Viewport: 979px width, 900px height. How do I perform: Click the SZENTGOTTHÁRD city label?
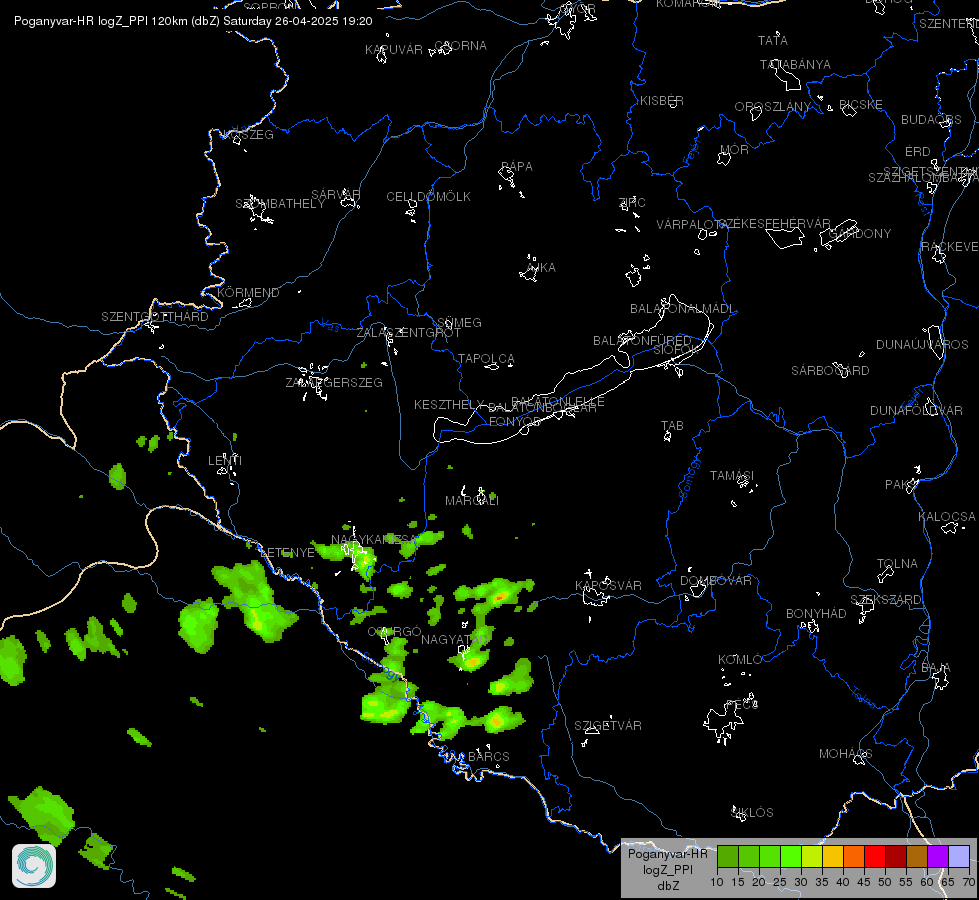point(155,317)
